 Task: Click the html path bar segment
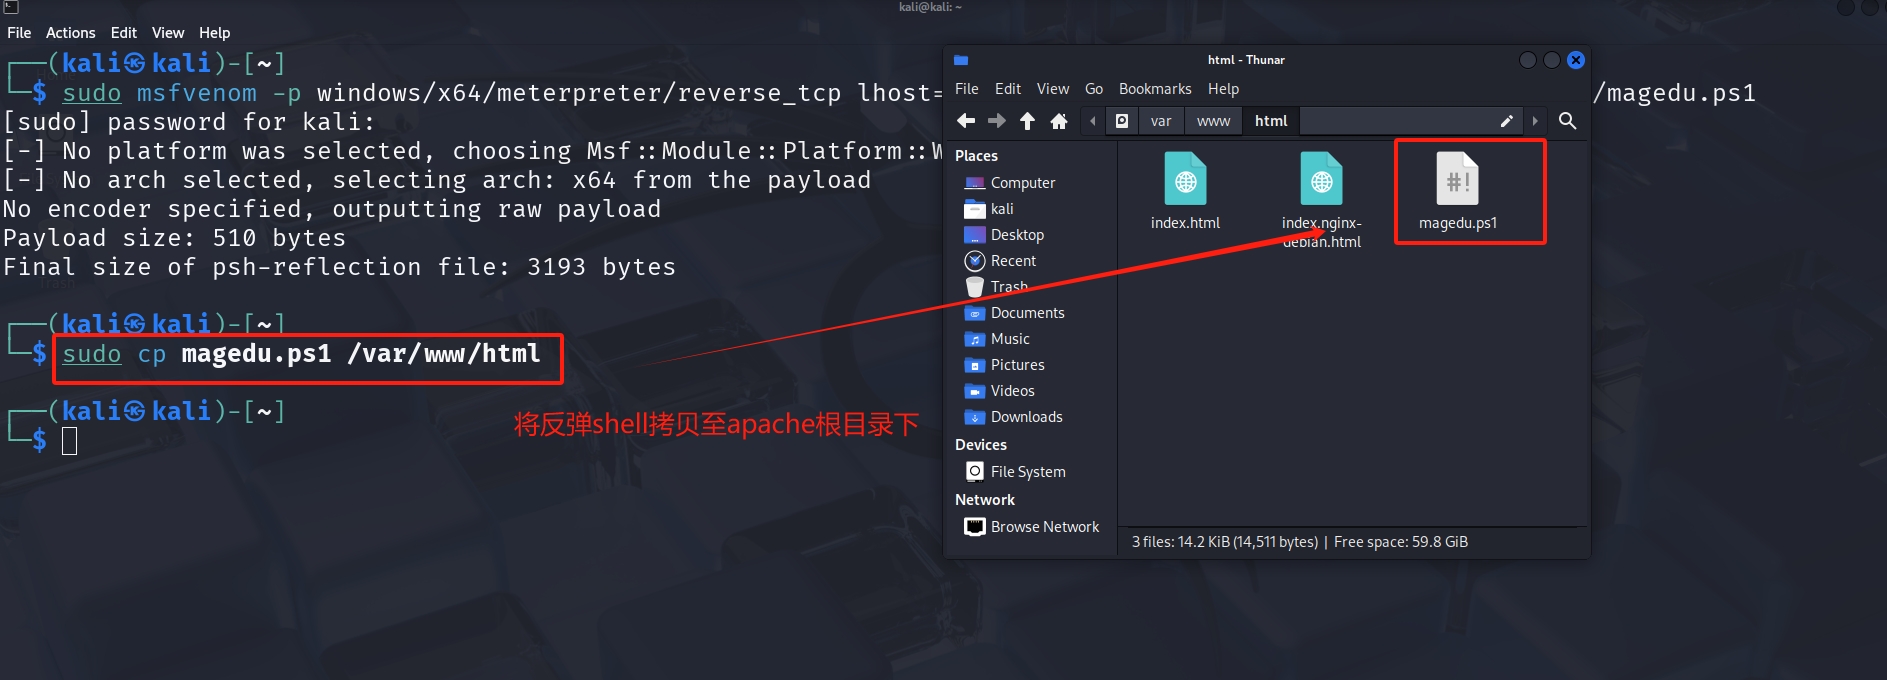(x=1271, y=121)
